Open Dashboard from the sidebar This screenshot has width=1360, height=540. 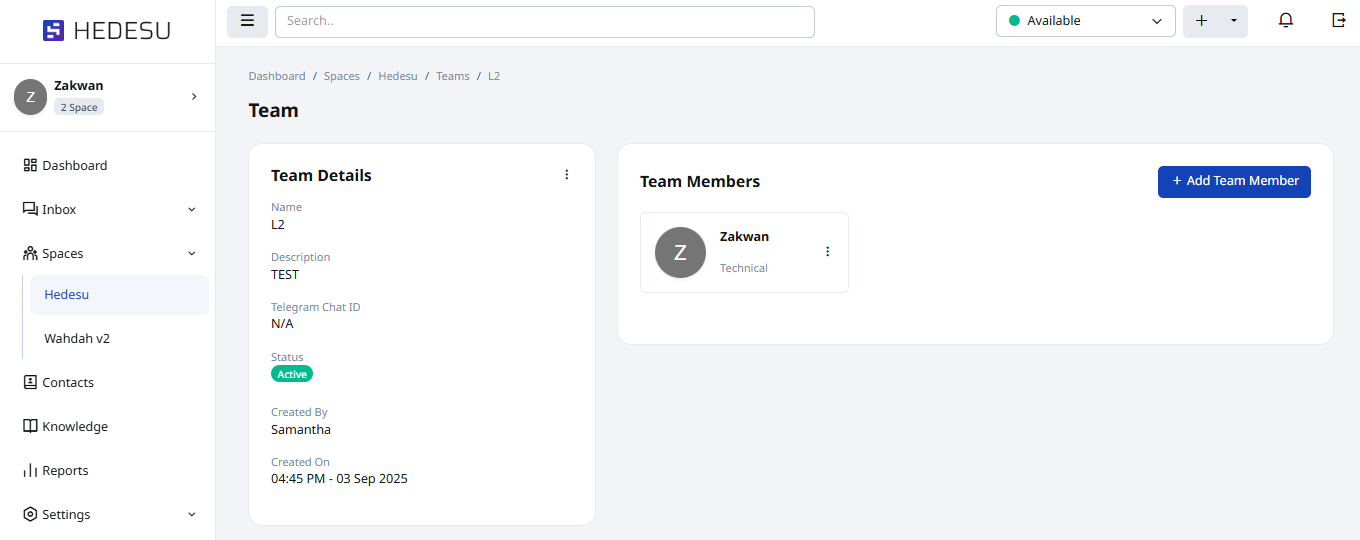[x=74, y=166]
